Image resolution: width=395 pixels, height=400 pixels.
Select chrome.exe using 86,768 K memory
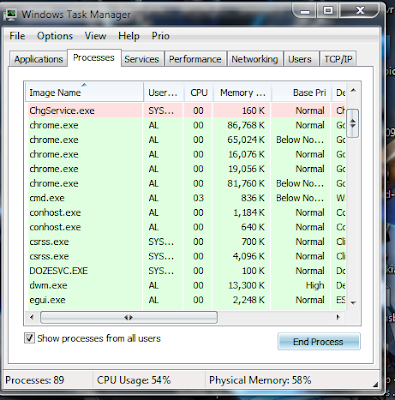pyautogui.click(x=186, y=125)
